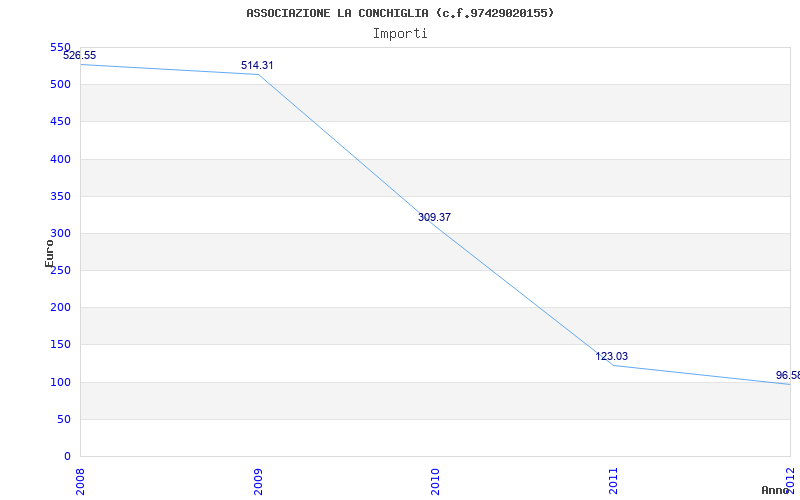Image resolution: width=800 pixels, height=500 pixels.
Task: Click the 550 y-axis tick label
Action: pyautogui.click(x=60, y=47)
